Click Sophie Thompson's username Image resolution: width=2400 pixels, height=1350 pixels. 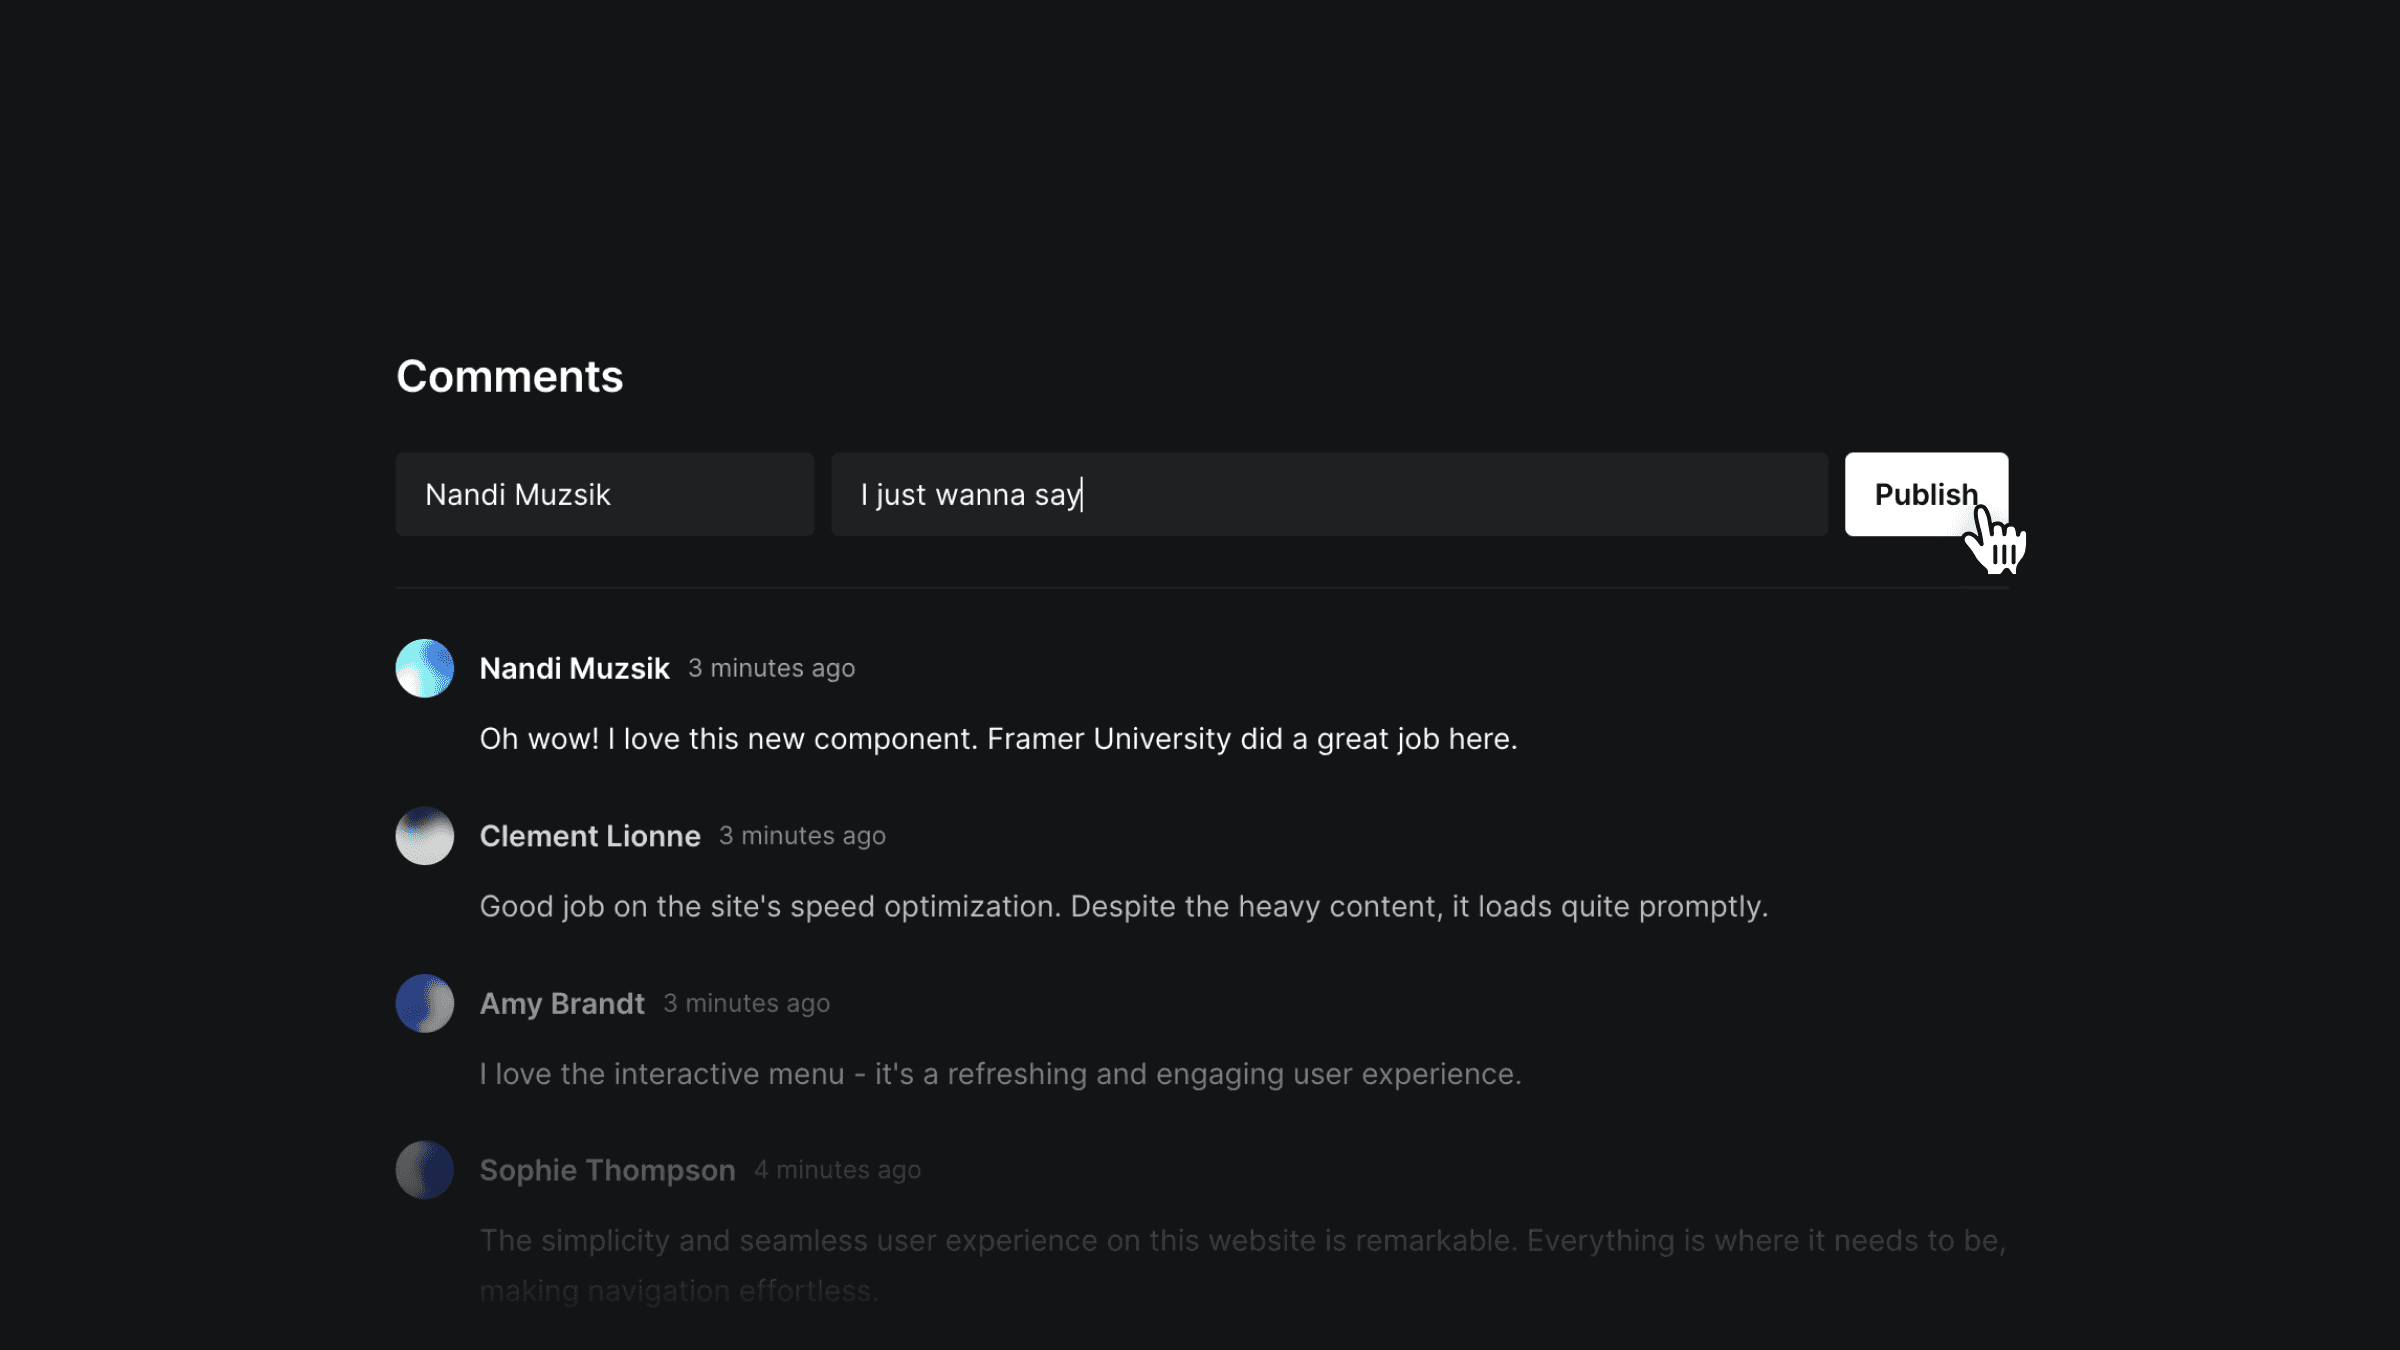point(608,1169)
